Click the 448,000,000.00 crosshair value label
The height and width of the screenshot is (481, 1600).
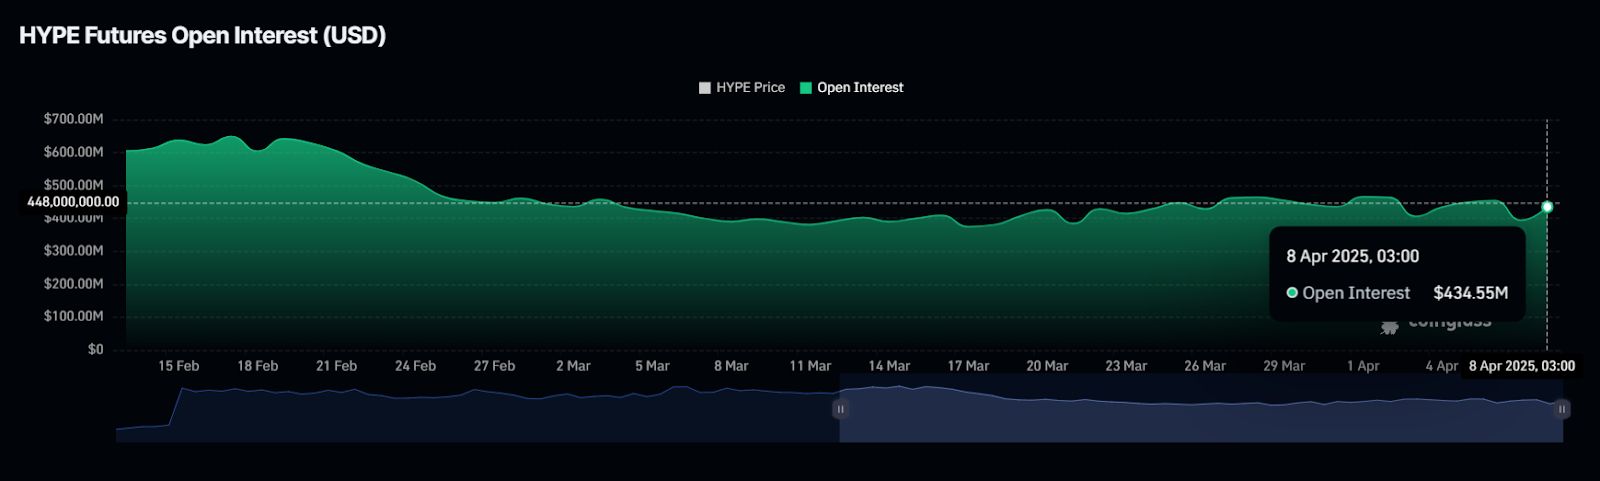73,202
